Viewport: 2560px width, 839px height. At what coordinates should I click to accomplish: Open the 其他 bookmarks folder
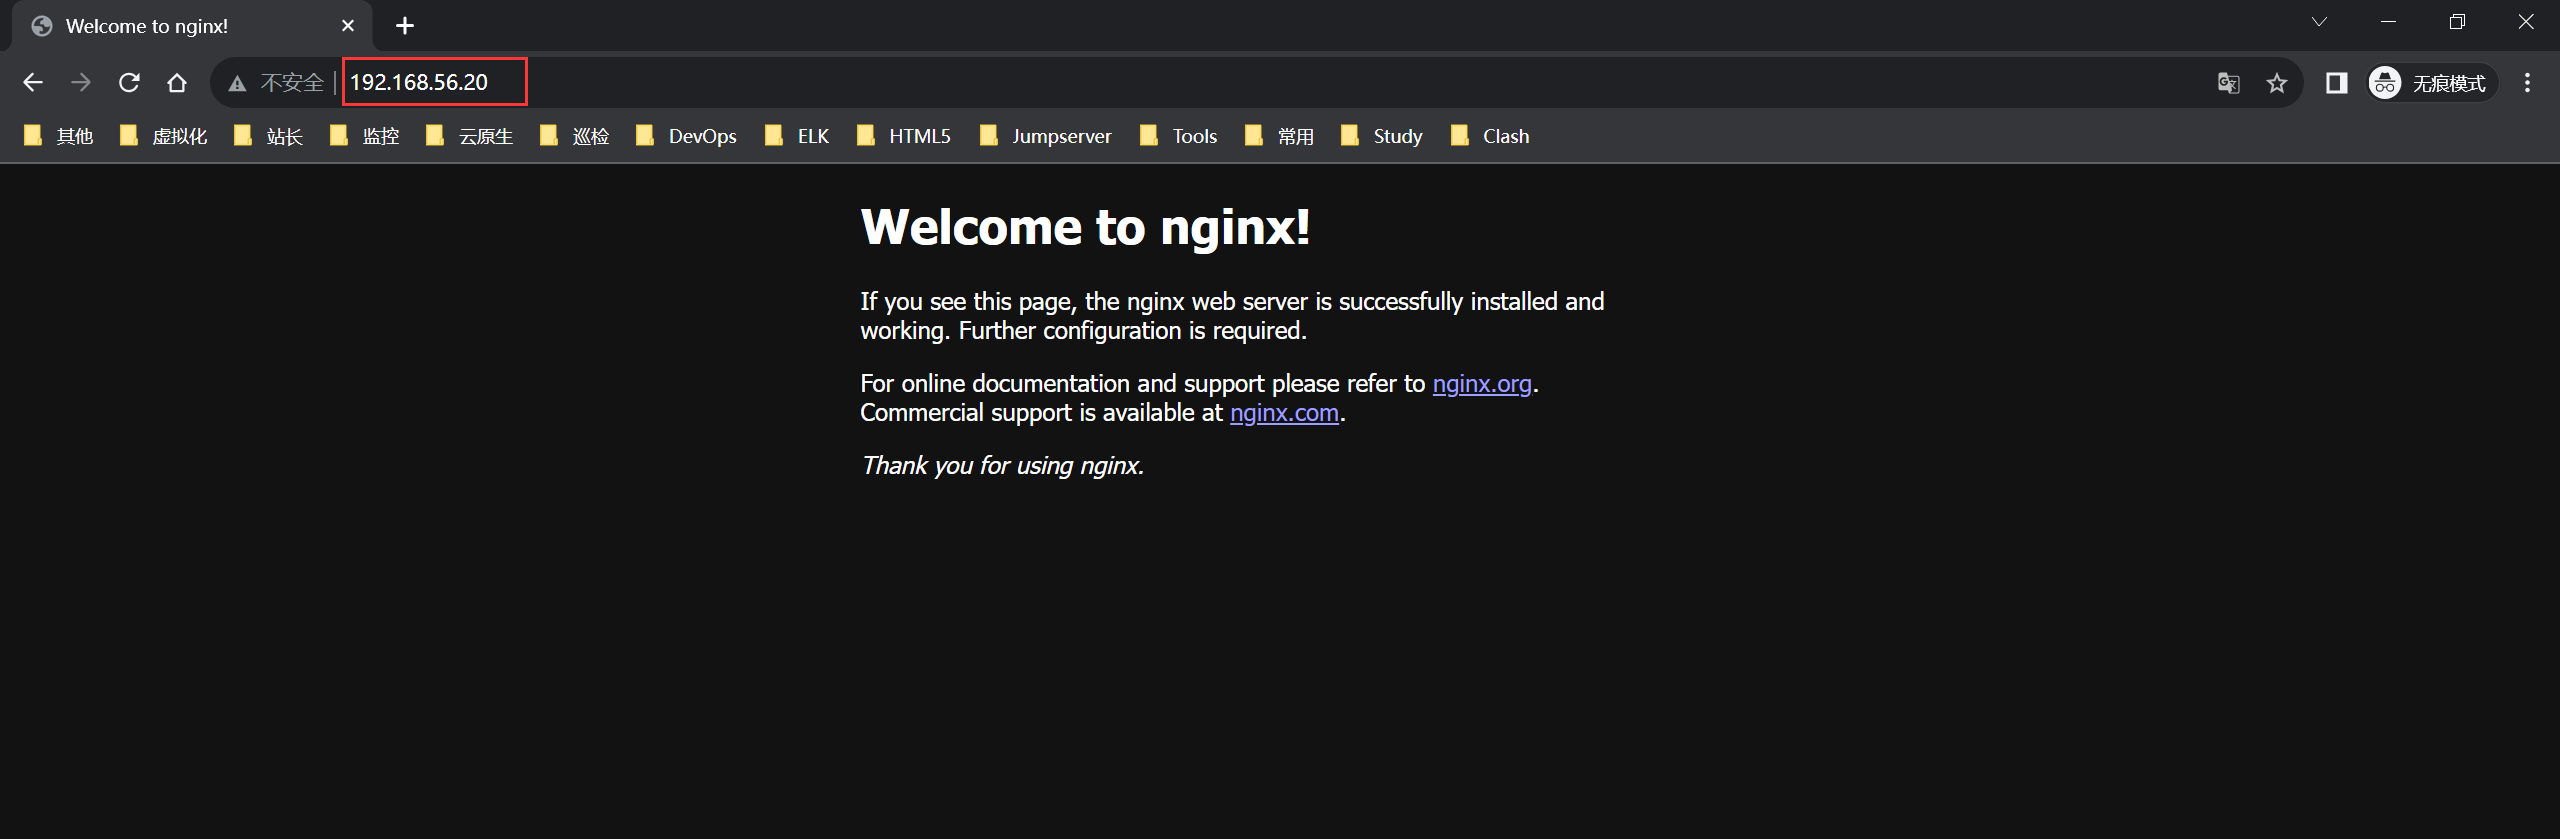pos(59,136)
